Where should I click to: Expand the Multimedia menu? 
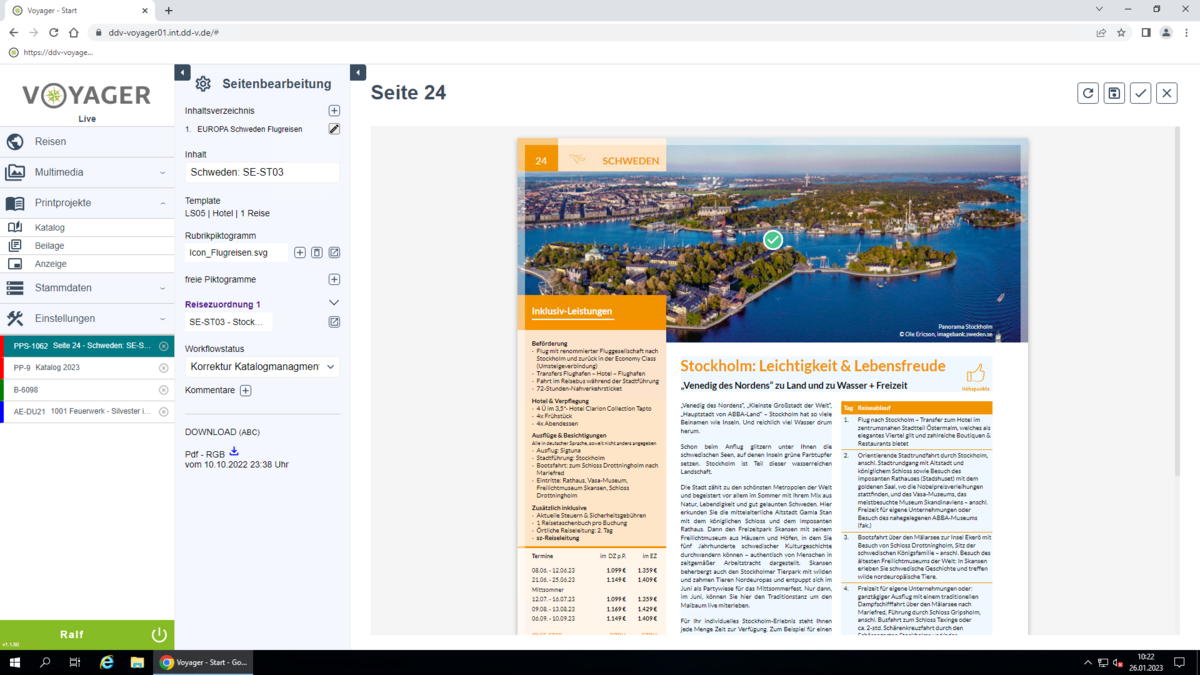(87, 172)
